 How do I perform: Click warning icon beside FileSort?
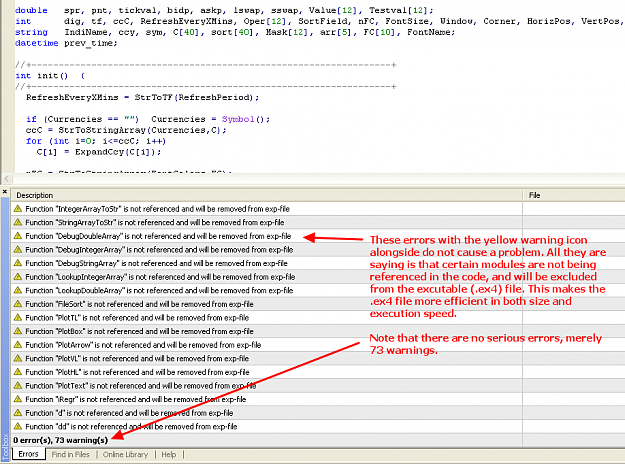coord(18,303)
